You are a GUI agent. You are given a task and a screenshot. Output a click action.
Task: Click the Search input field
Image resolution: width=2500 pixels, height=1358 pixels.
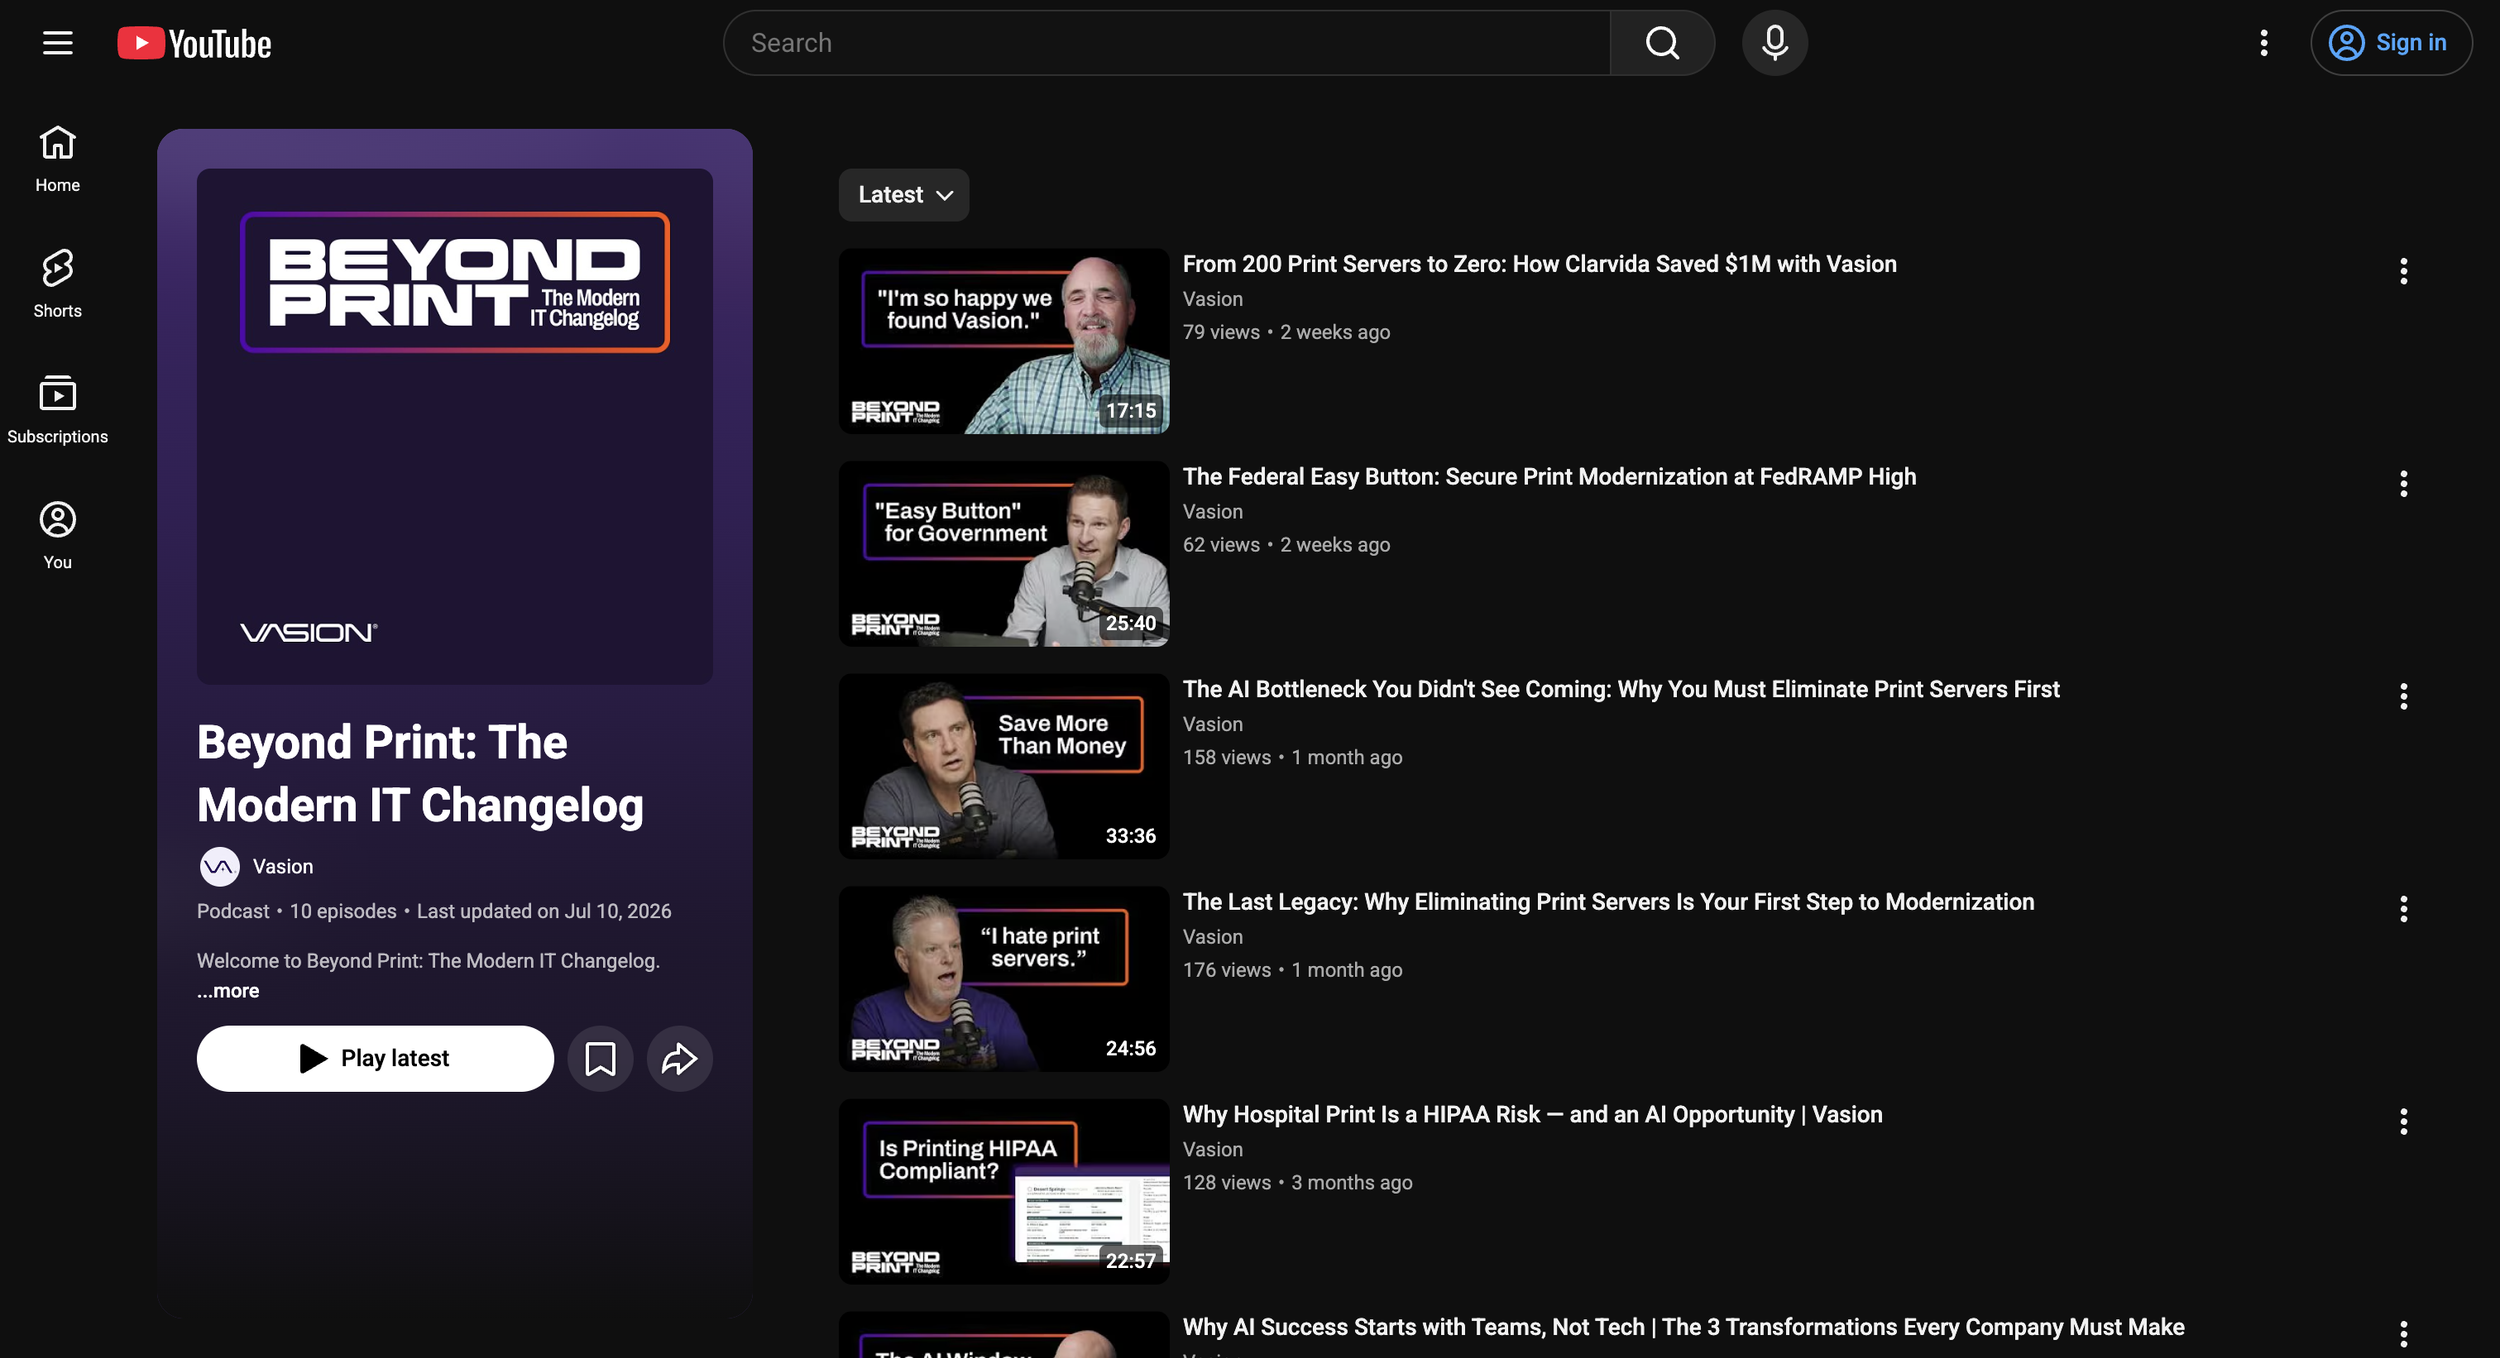pyautogui.click(x=1167, y=43)
